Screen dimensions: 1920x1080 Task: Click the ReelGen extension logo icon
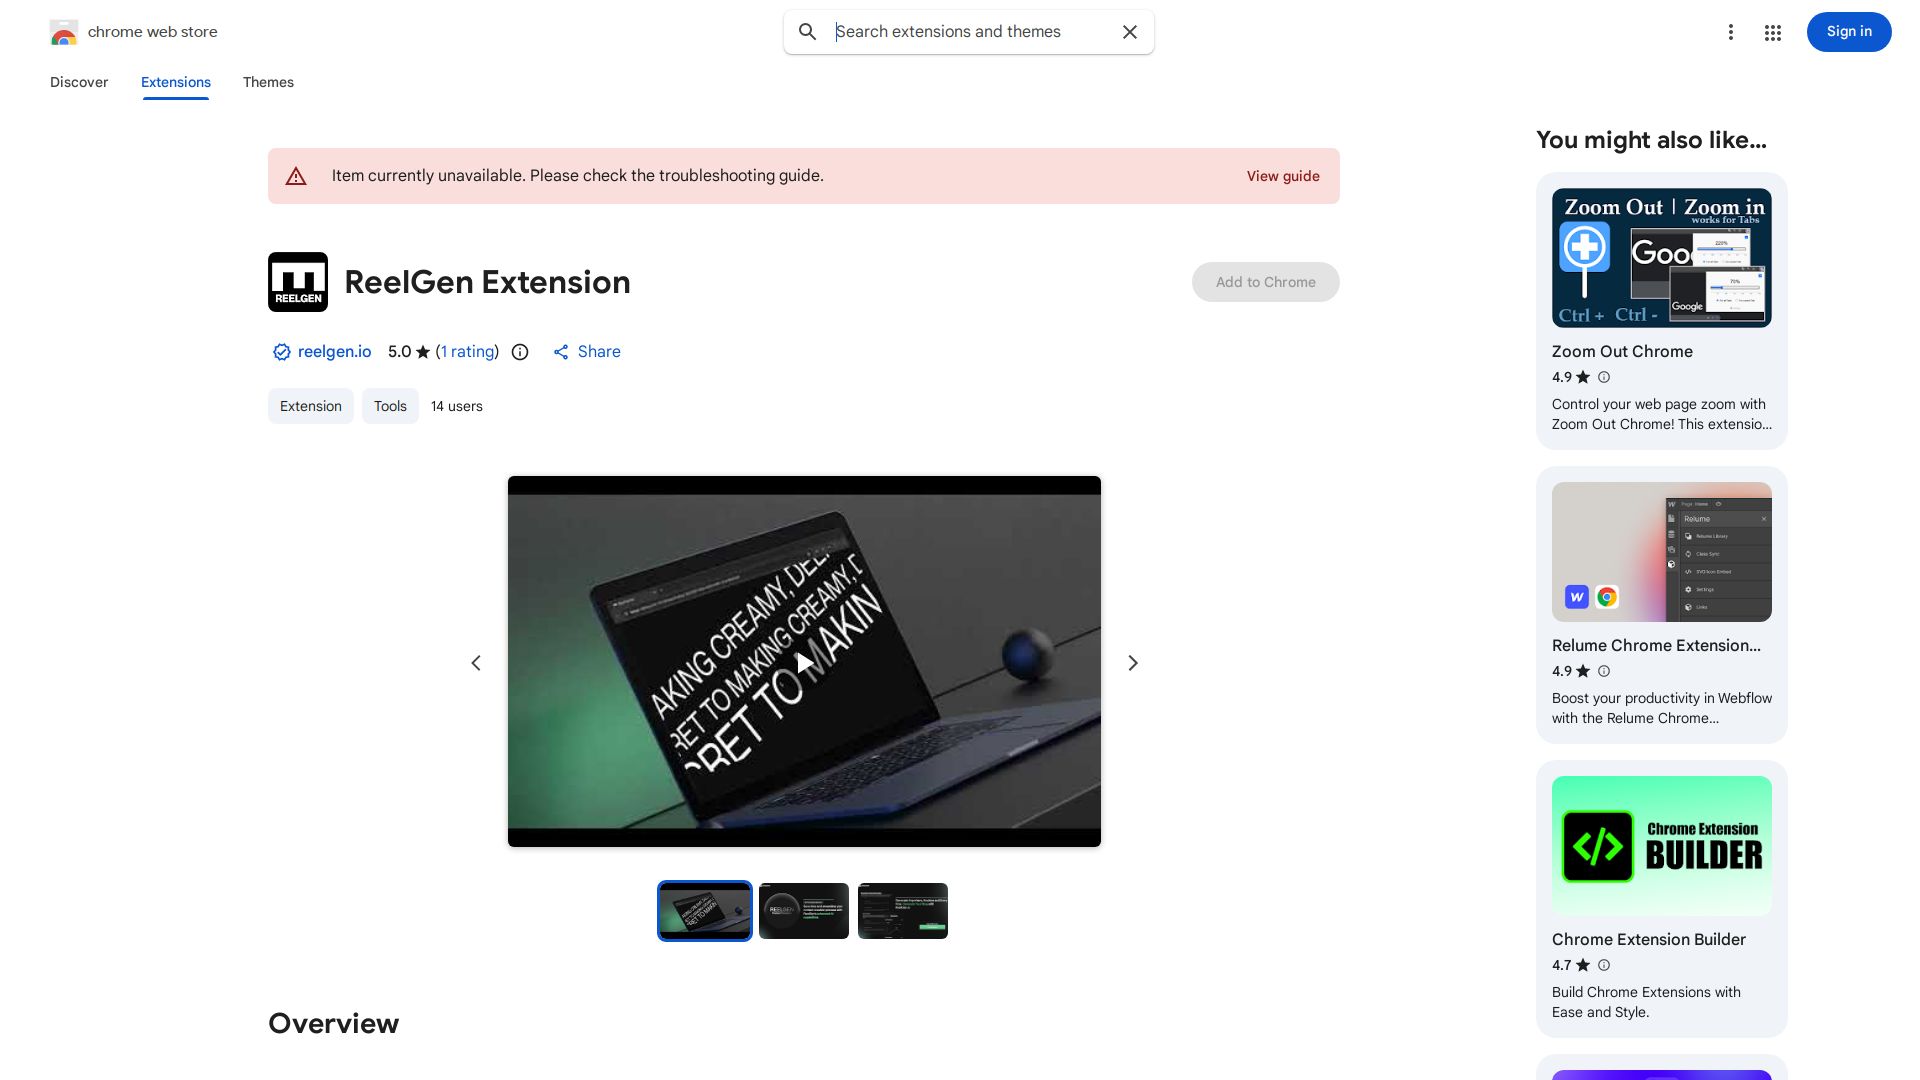tap(298, 282)
